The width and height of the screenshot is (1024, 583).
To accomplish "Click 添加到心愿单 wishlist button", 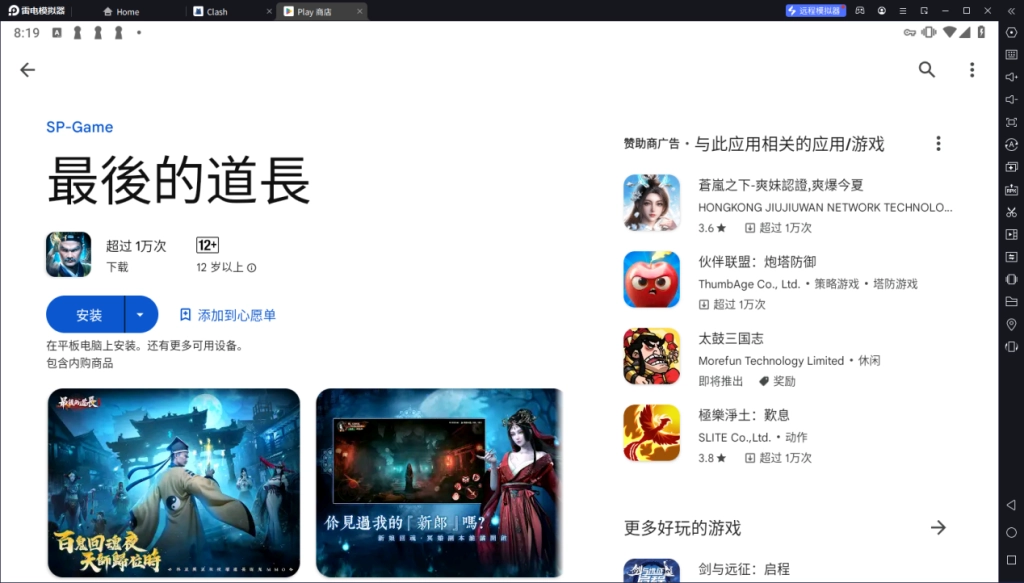I will point(227,315).
